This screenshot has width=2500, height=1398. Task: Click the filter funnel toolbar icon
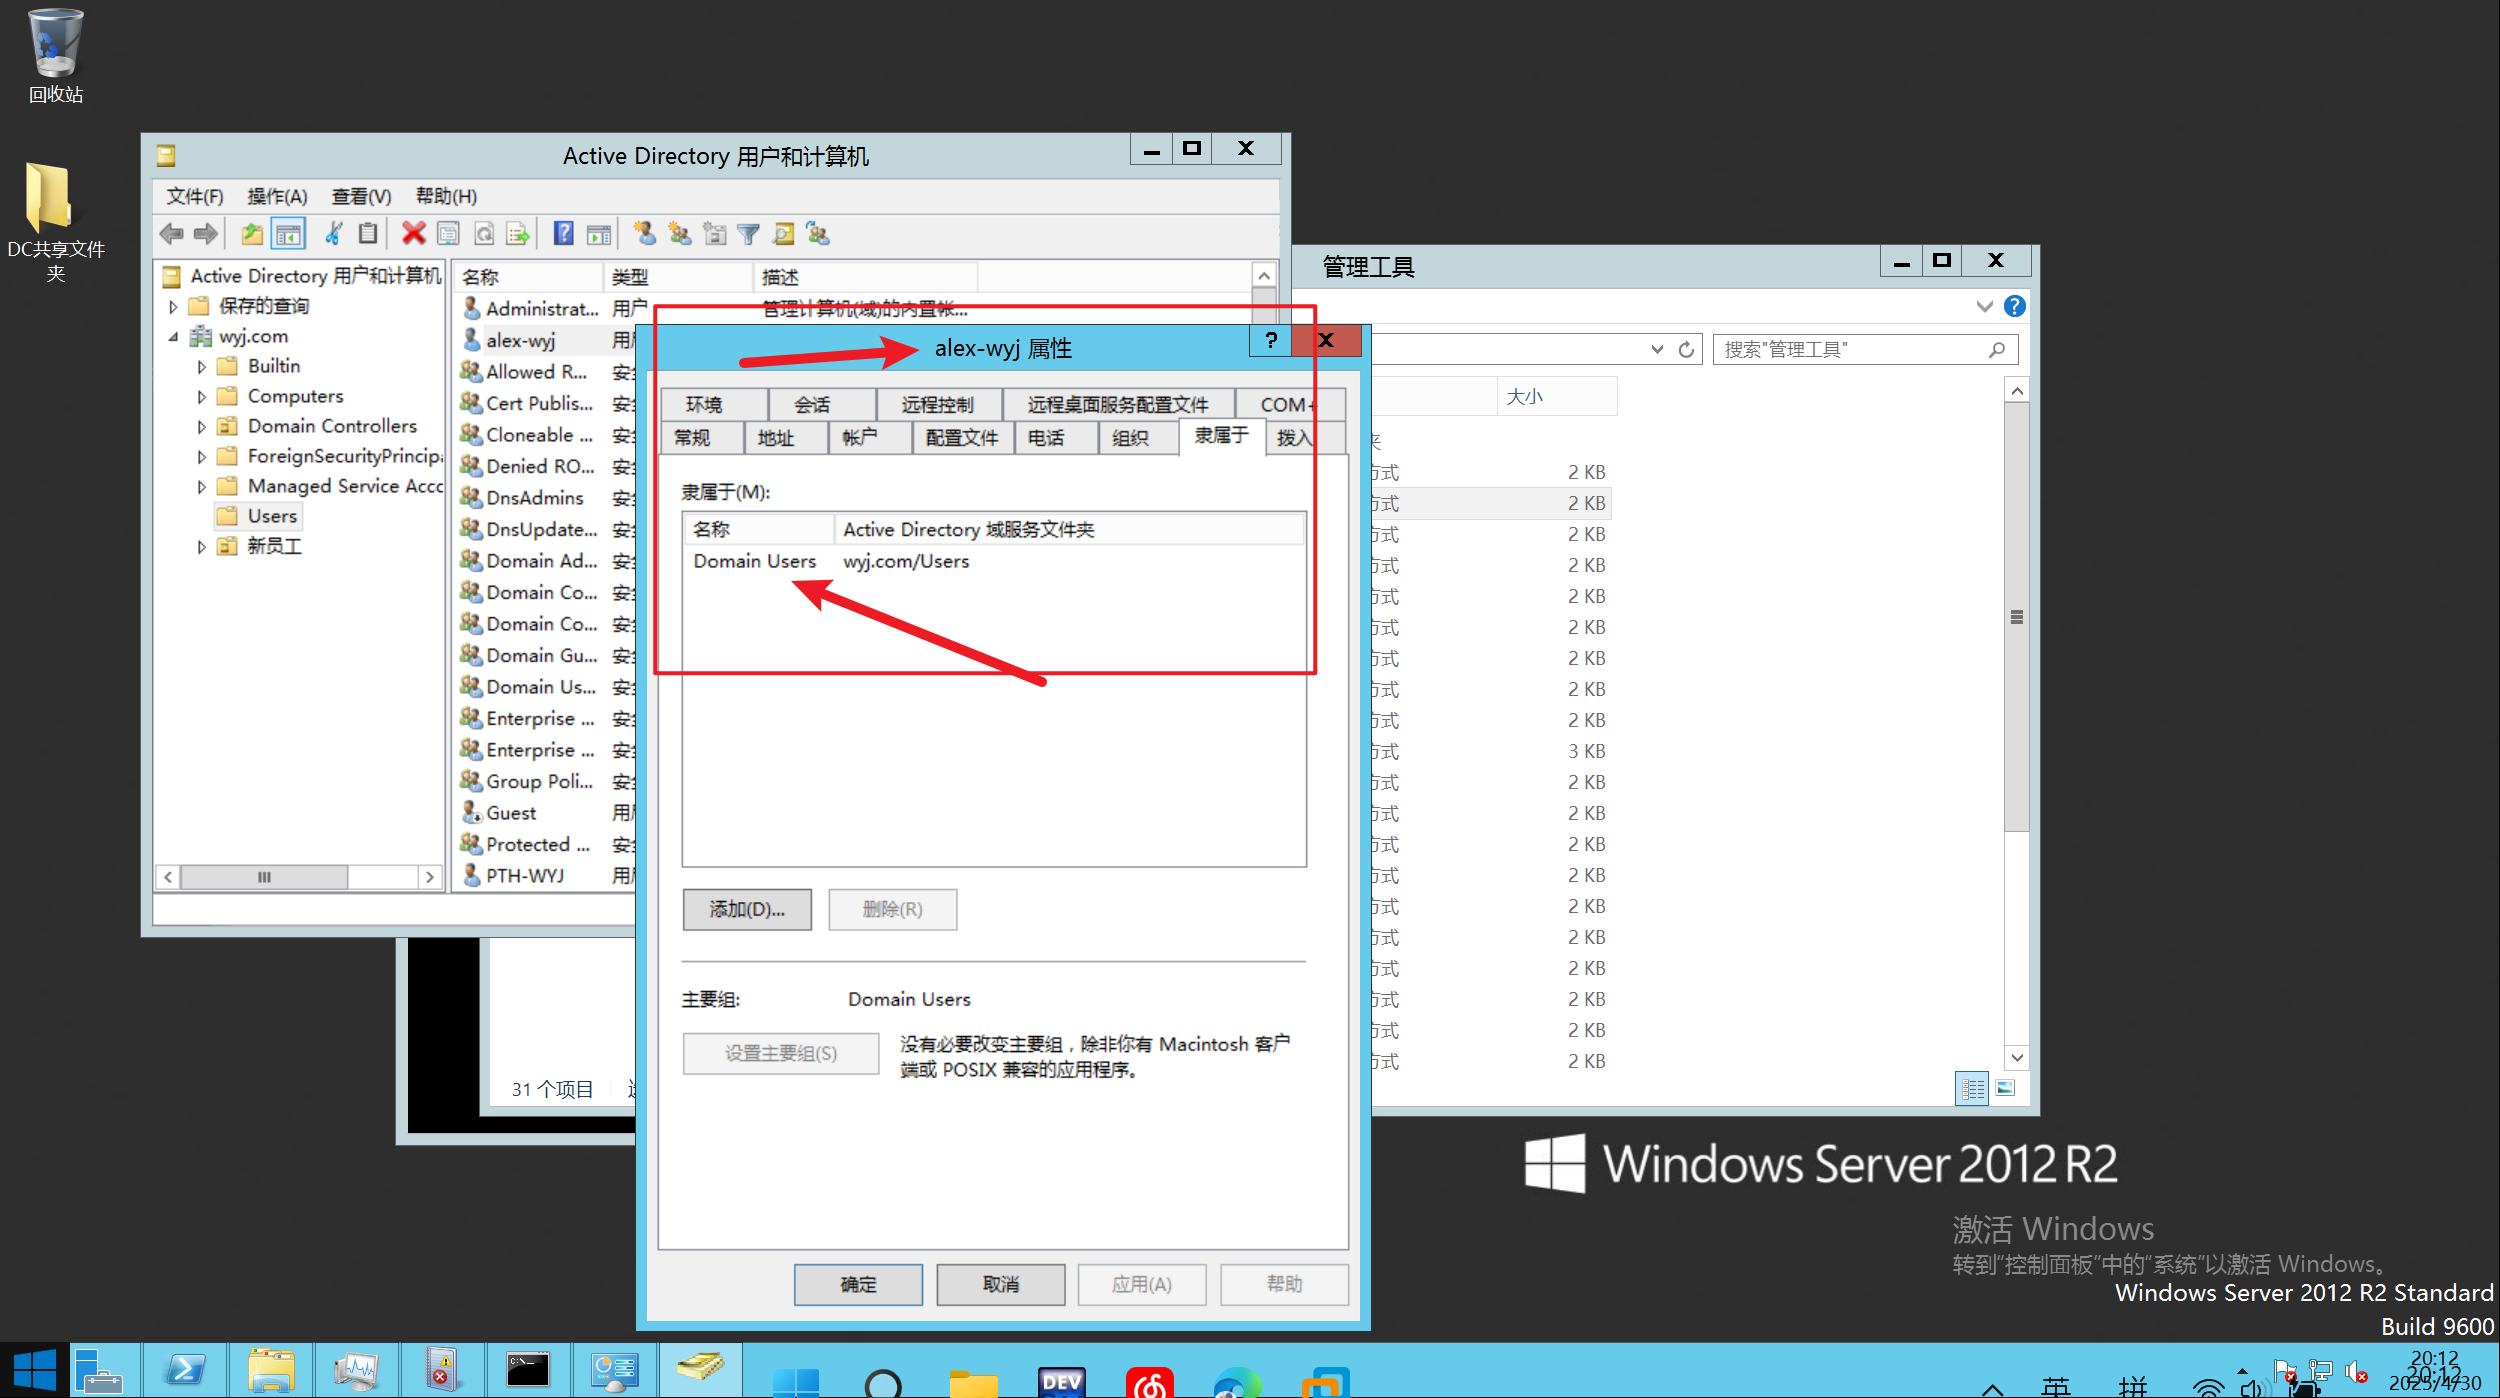748,234
